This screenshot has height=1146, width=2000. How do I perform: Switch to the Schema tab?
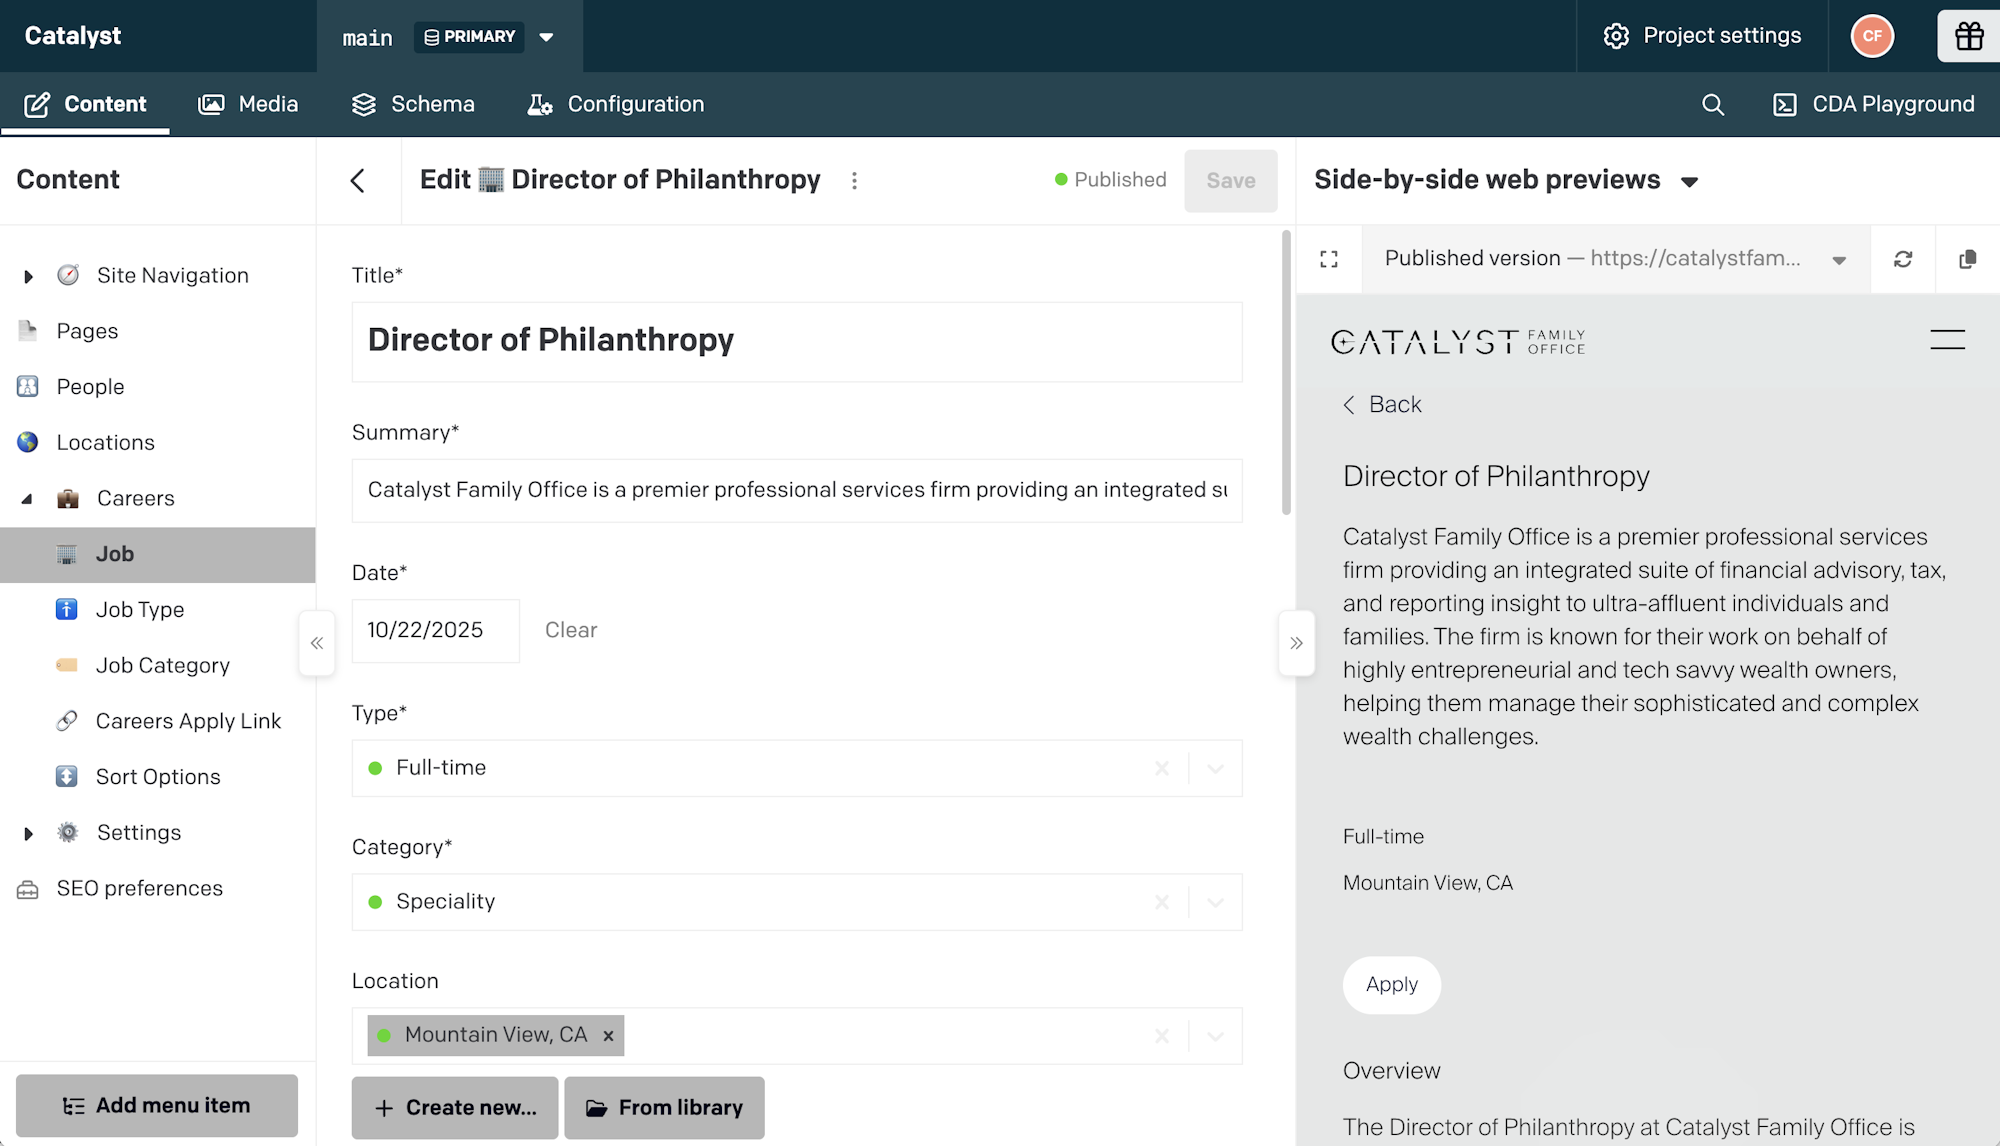pyautogui.click(x=413, y=104)
